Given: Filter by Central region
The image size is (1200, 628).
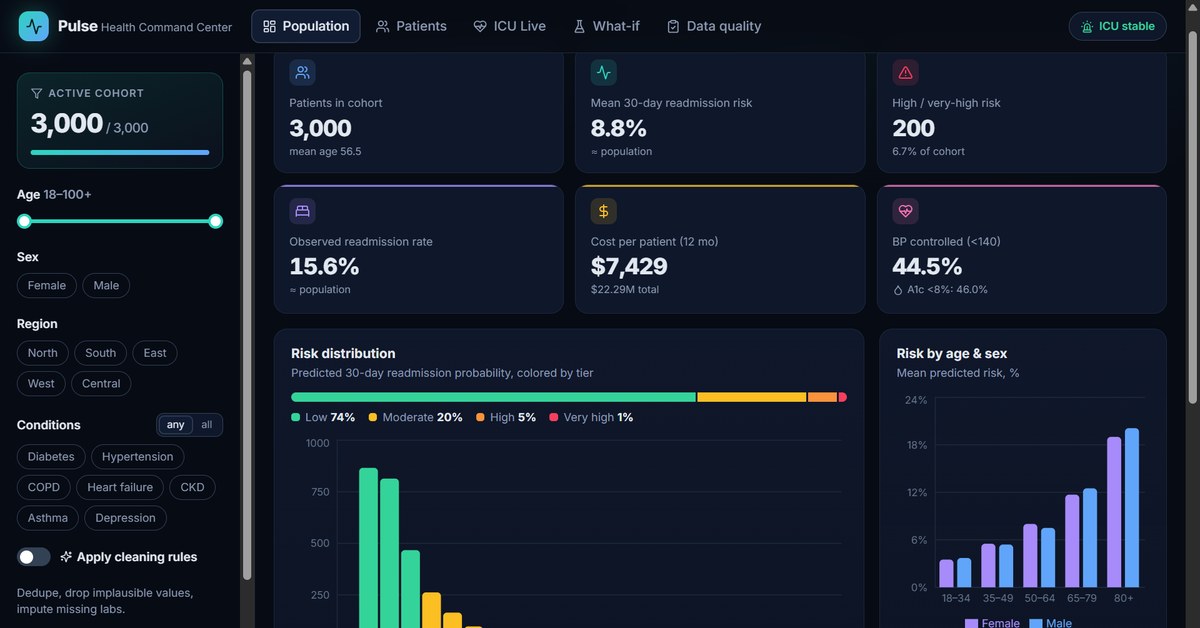Looking at the screenshot, I should coord(101,384).
